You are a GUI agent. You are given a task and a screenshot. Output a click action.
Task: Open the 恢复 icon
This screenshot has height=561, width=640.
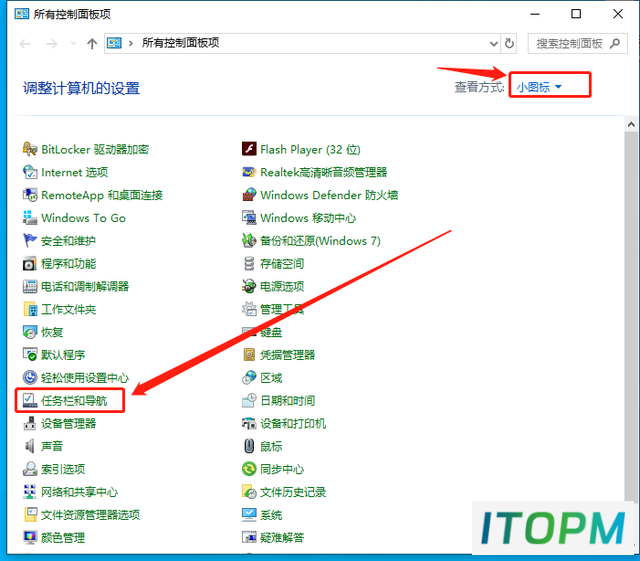30,332
